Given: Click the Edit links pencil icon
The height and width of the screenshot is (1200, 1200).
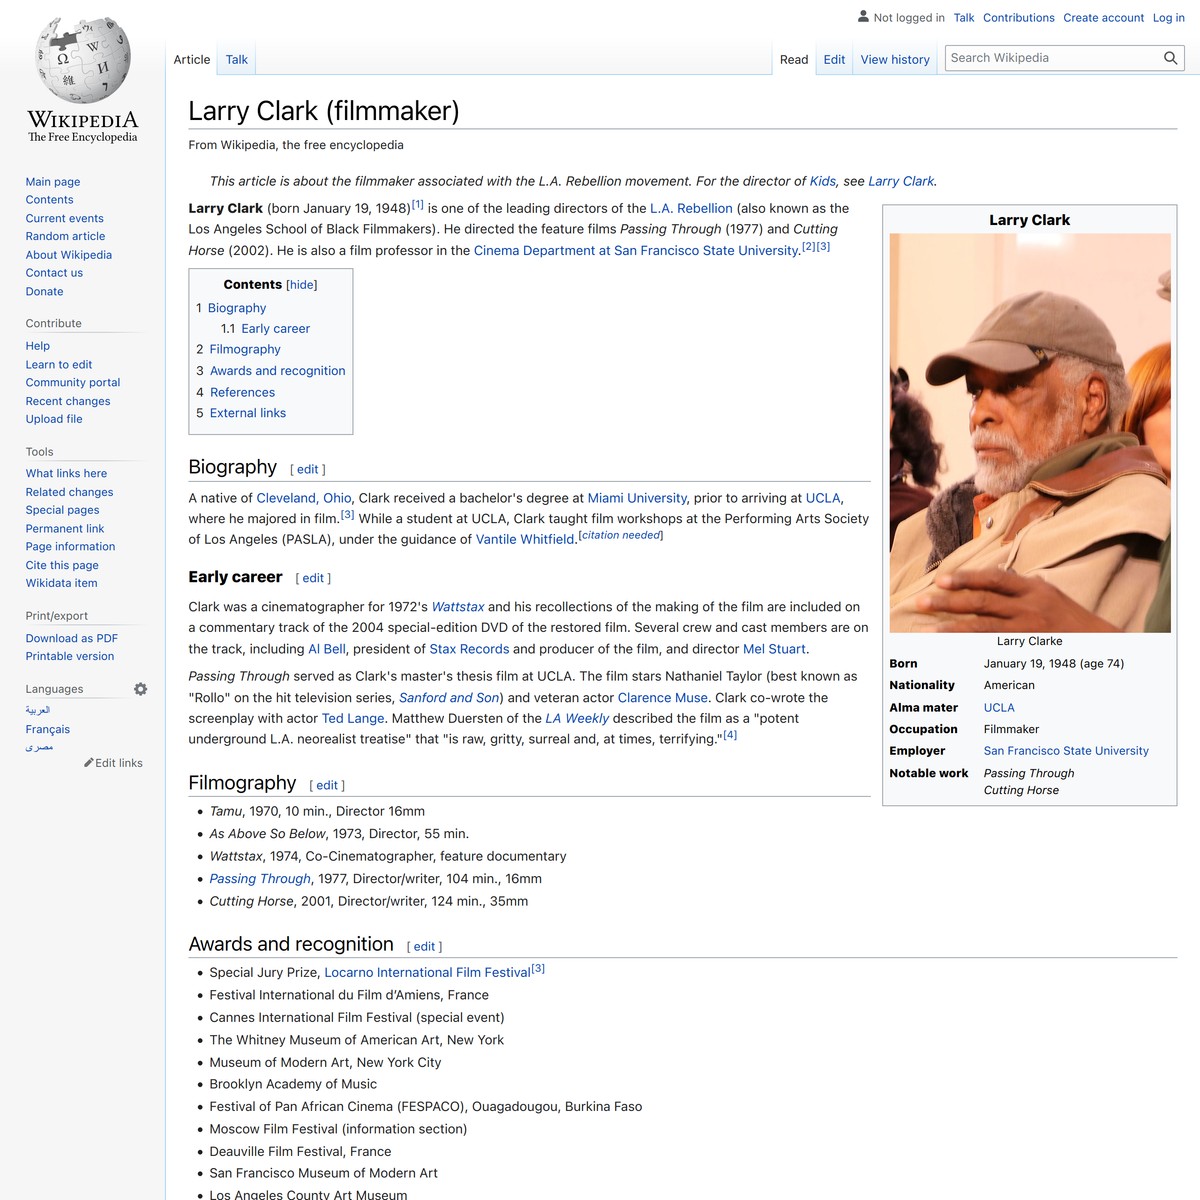Looking at the screenshot, I should pos(89,762).
